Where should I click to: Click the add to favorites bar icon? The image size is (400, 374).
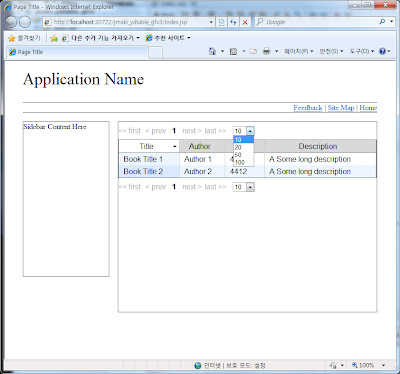tap(54, 38)
